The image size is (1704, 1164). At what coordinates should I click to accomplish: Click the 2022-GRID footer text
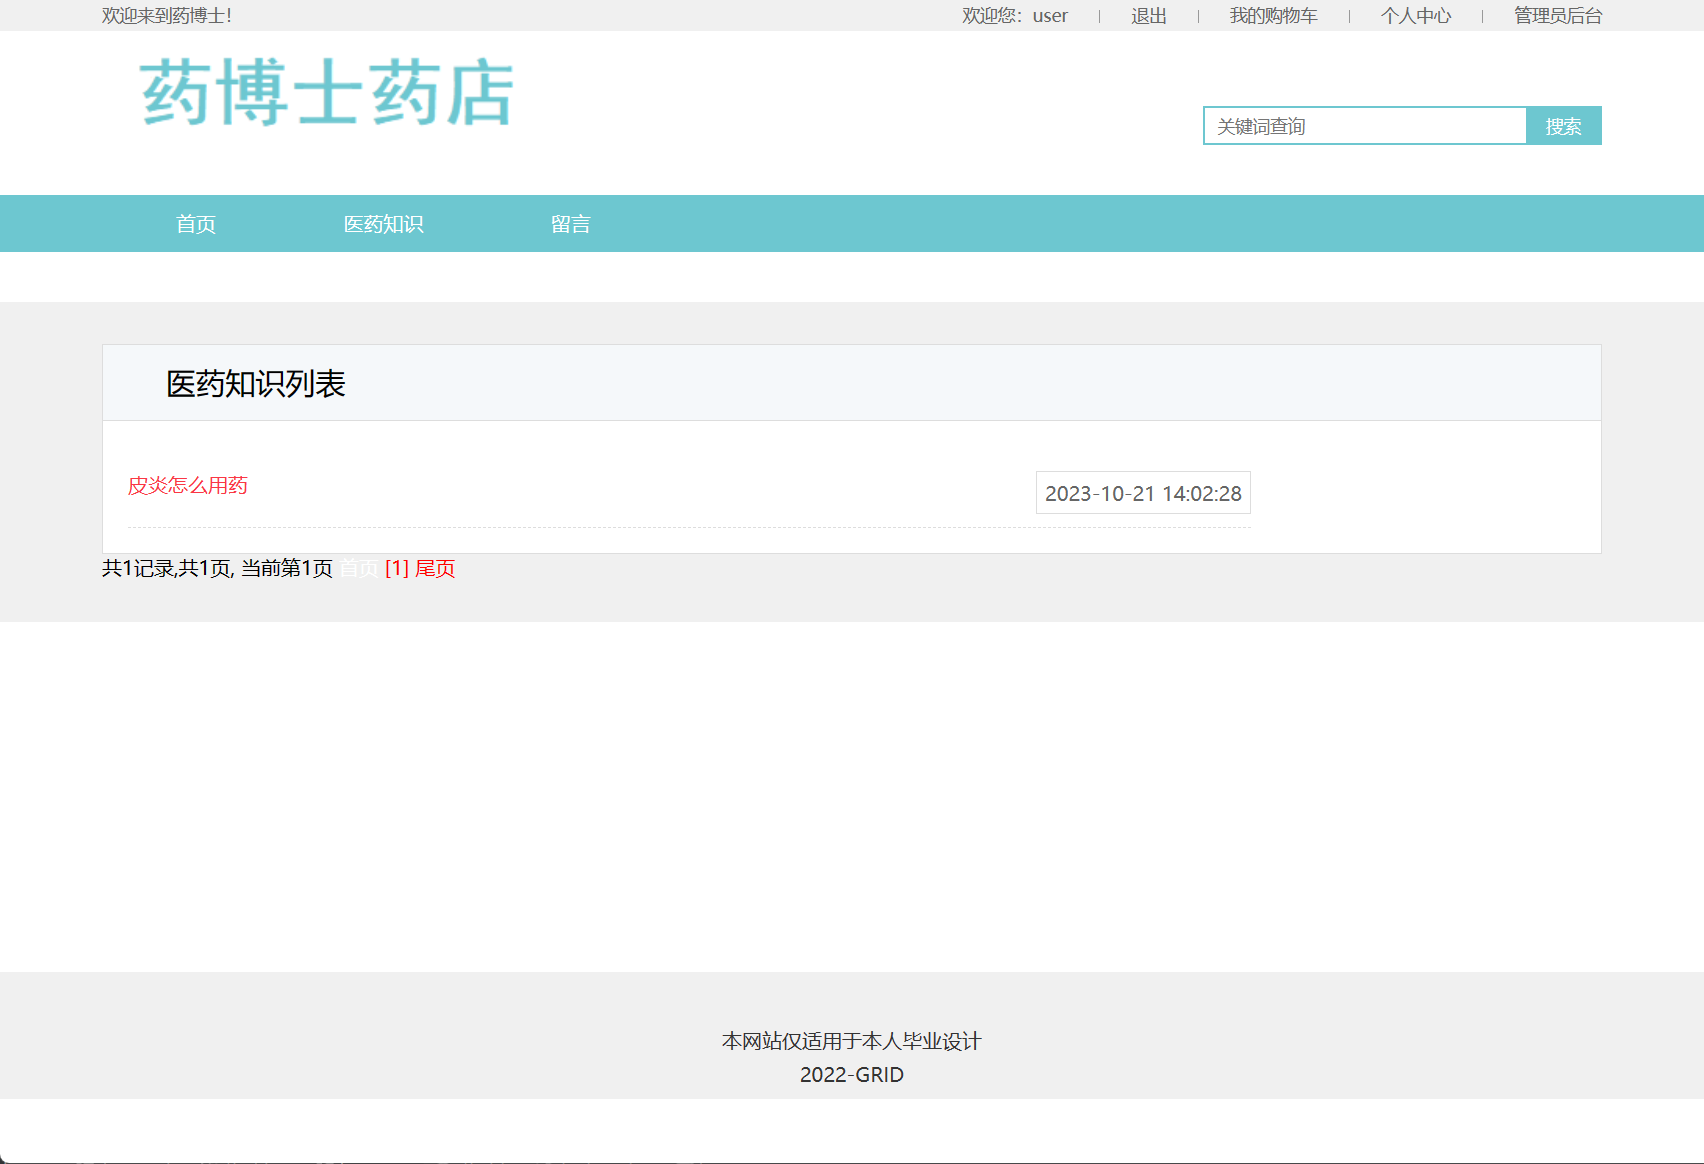click(851, 1074)
